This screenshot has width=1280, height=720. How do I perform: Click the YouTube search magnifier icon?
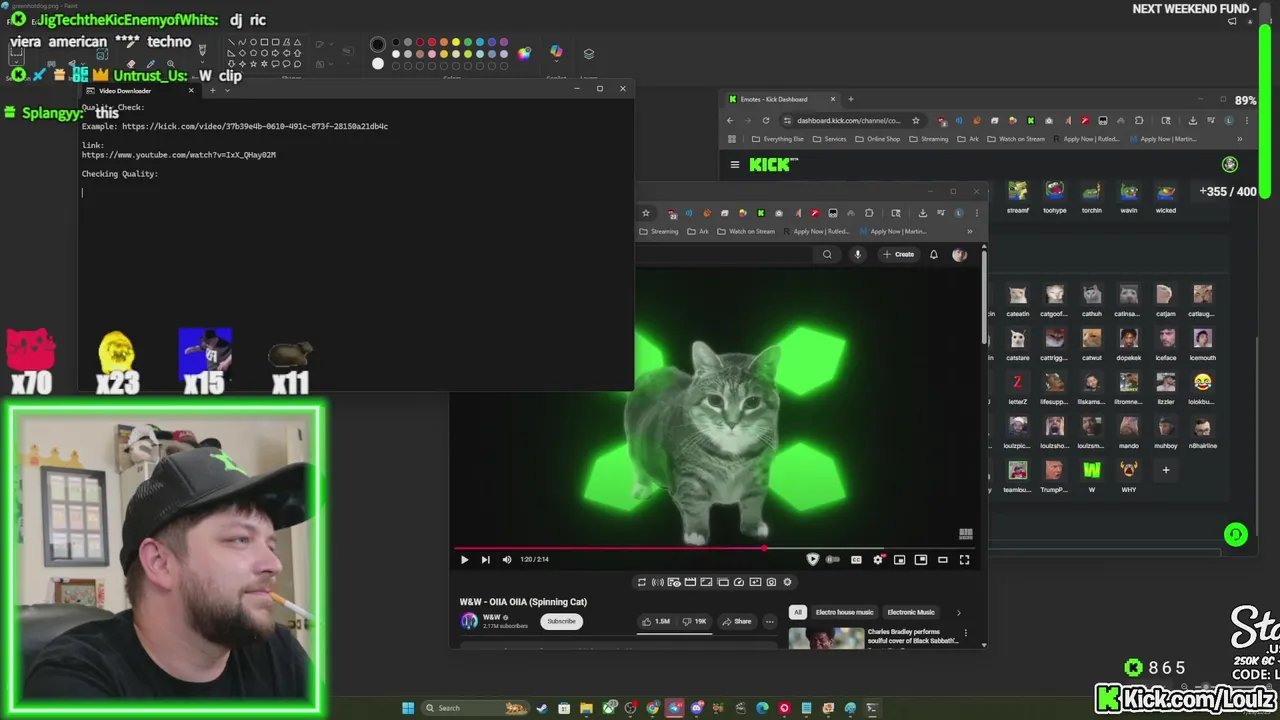click(x=827, y=254)
